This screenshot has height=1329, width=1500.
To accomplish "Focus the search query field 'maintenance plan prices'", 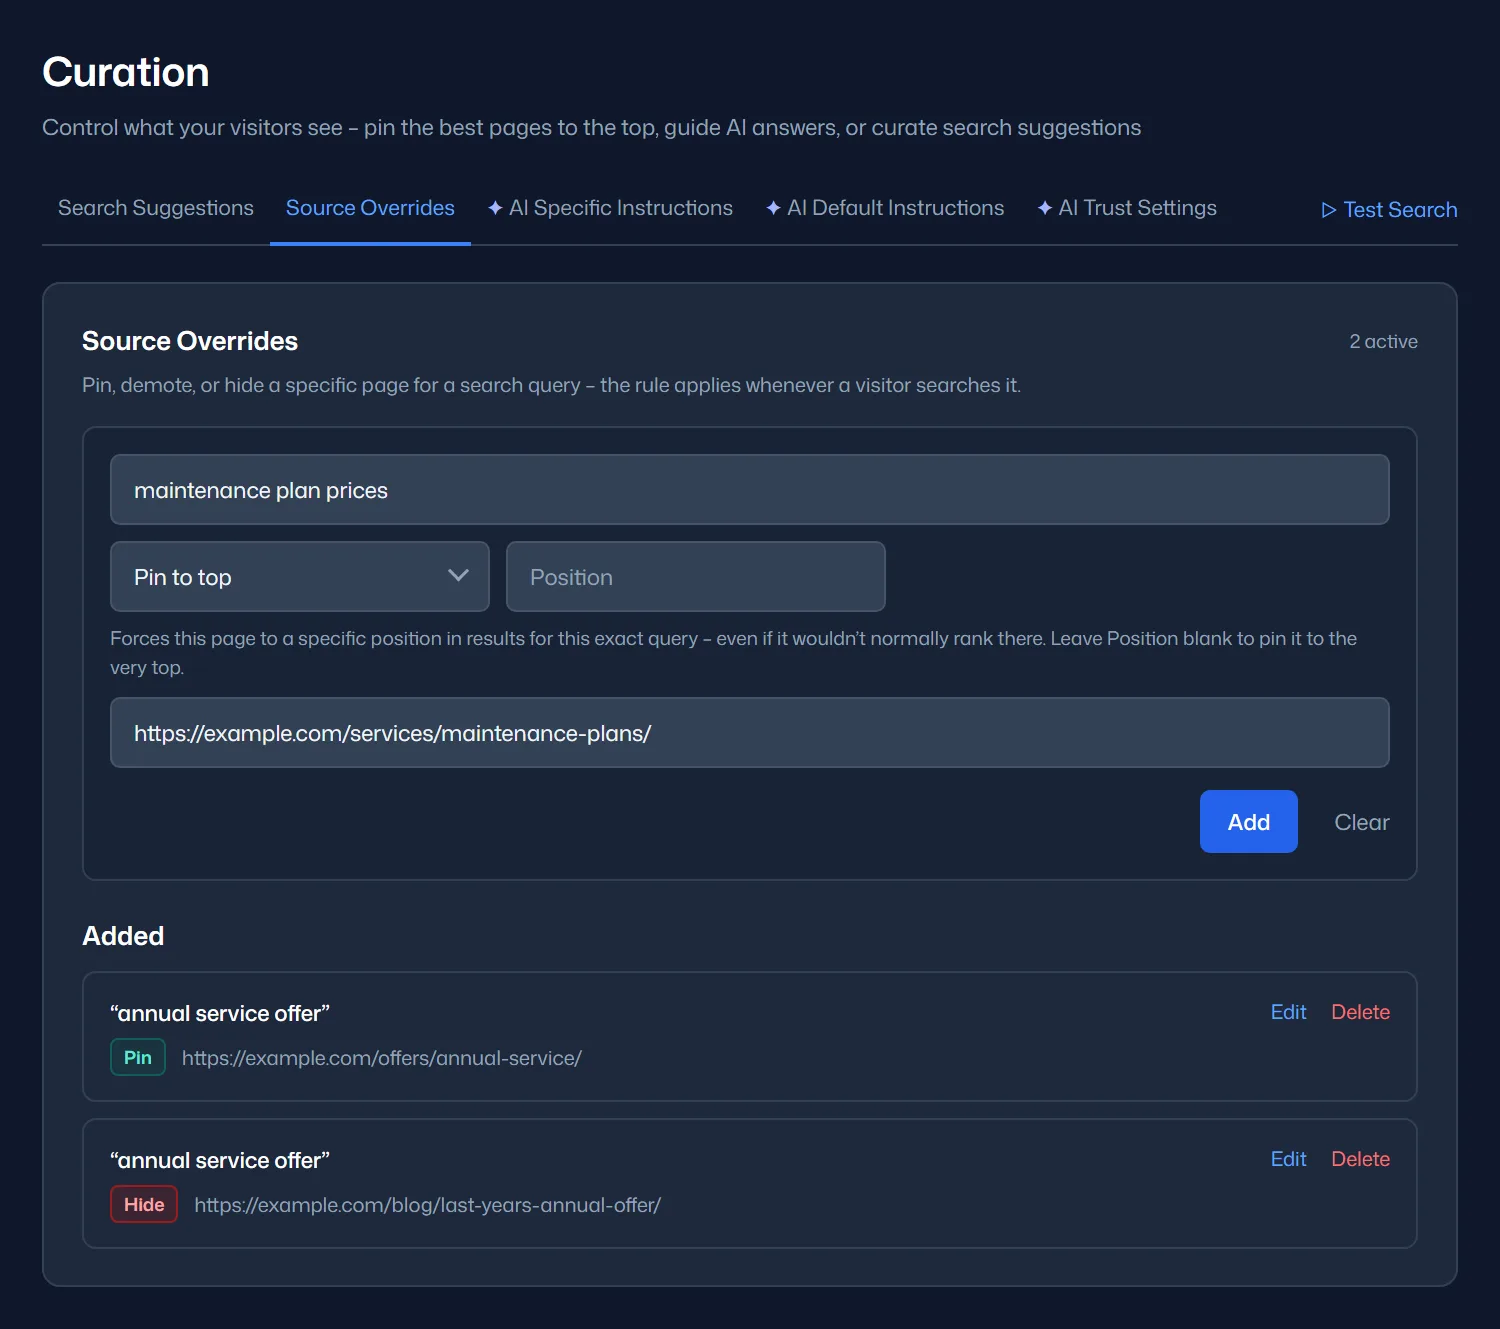I will click(x=750, y=490).
